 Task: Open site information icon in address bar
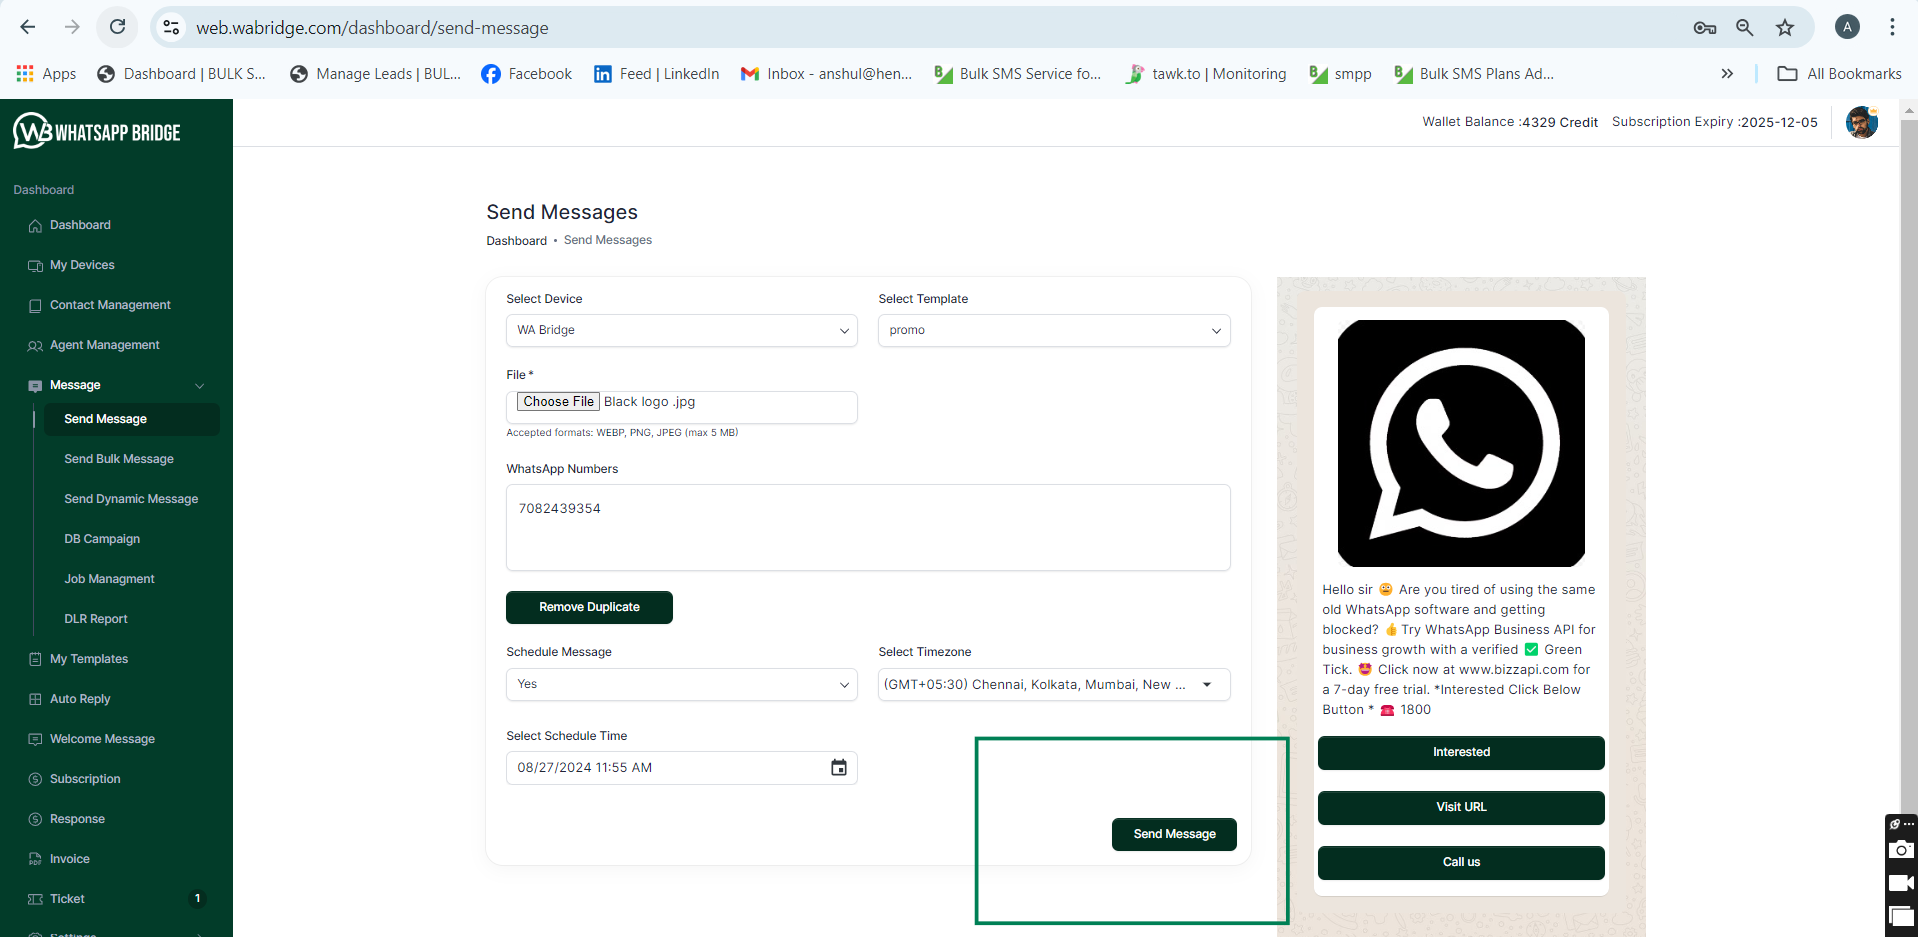pyautogui.click(x=172, y=27)
